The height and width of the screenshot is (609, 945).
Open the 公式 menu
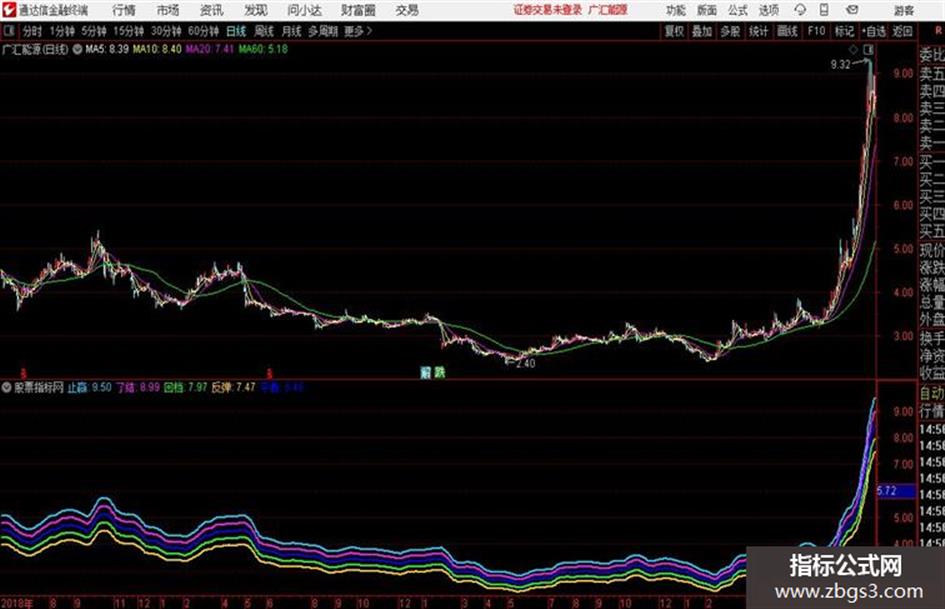738,10
